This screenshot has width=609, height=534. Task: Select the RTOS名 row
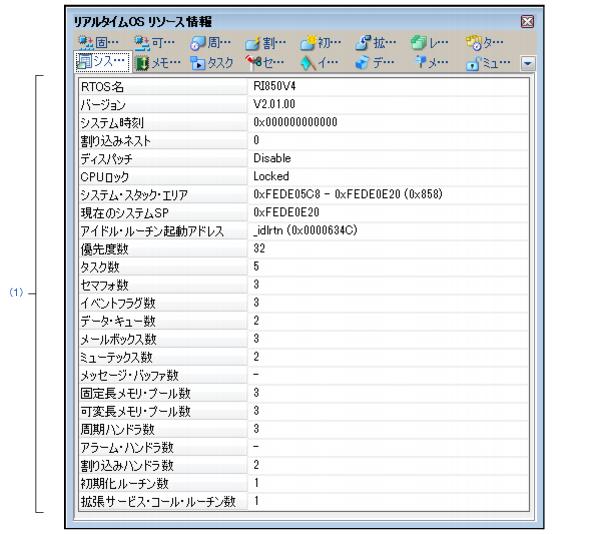click(x=160, y=88)
